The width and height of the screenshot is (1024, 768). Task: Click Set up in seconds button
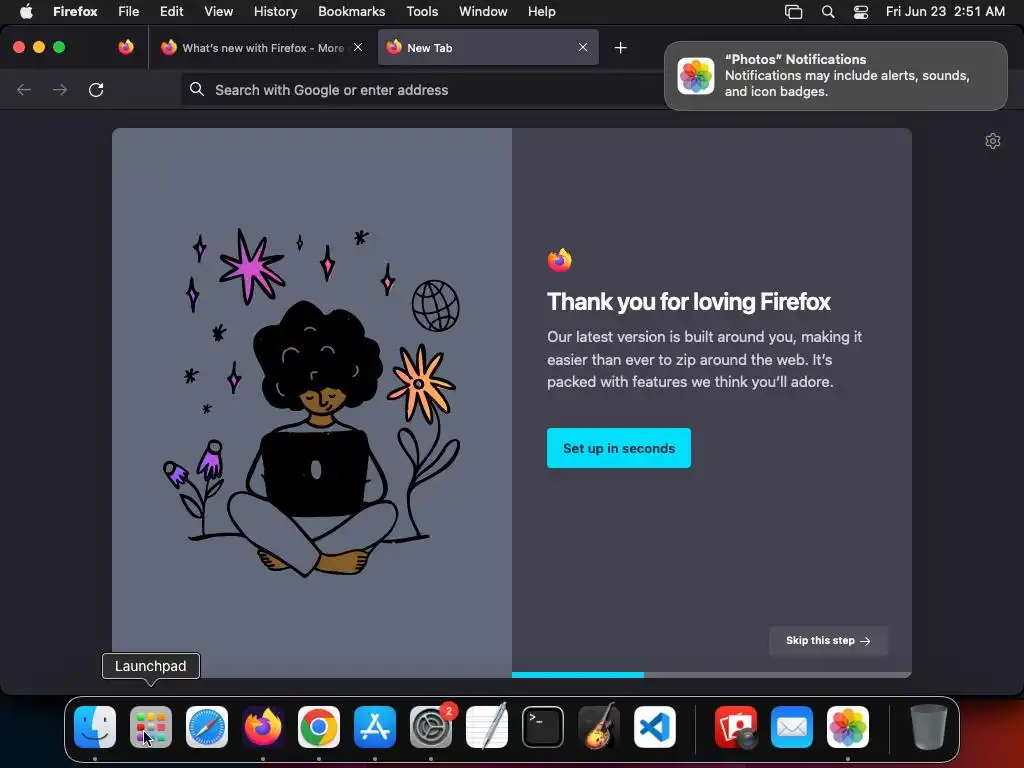[x=618, y=448]
